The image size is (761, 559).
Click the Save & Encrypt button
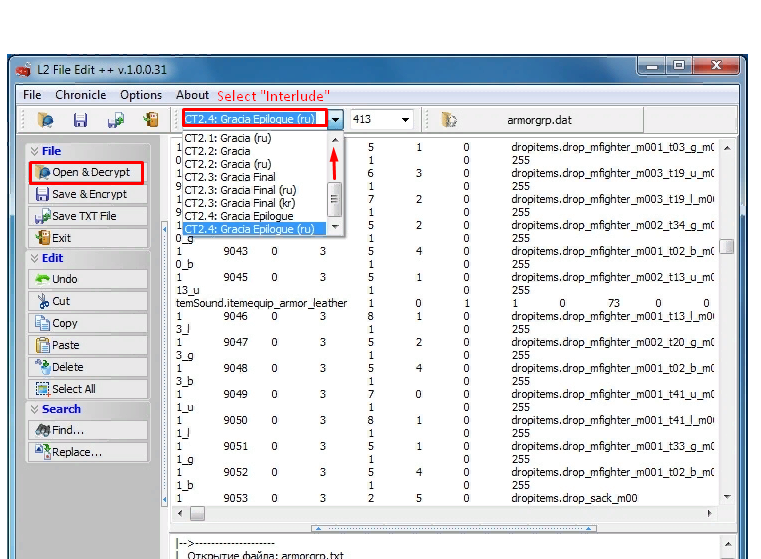88,194
